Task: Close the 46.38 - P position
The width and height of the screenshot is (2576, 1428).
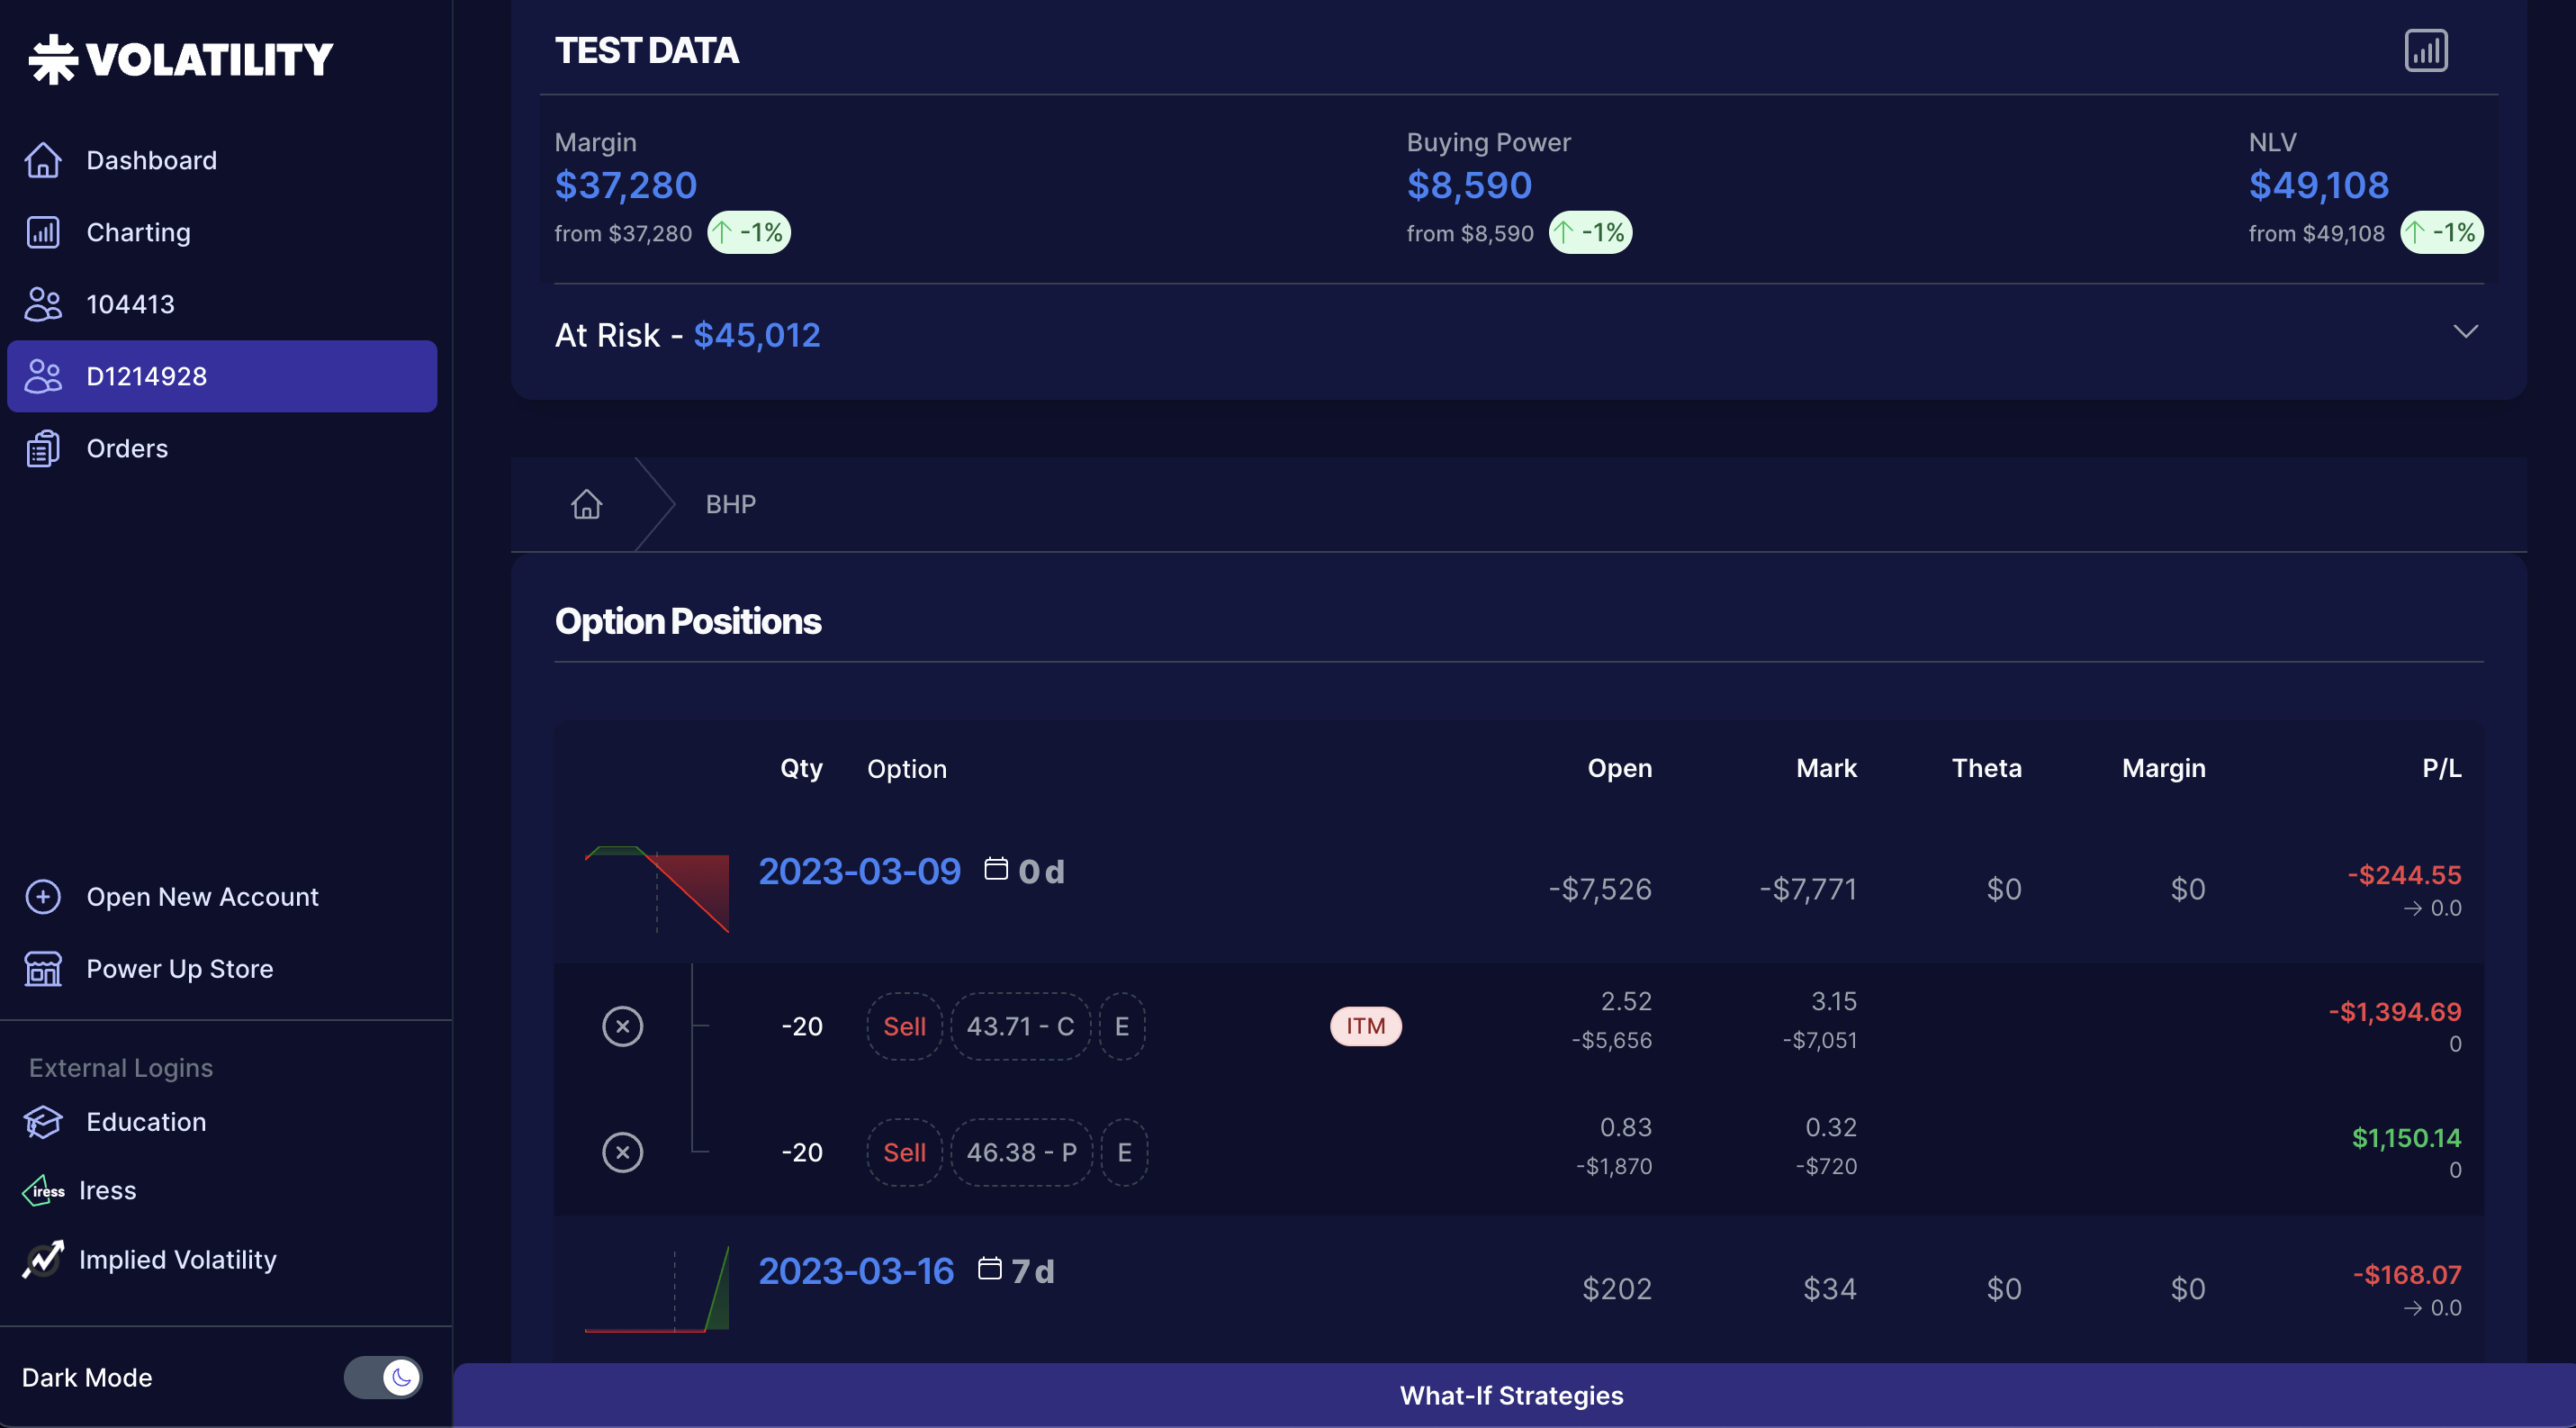Action: tap(622, 1152)
